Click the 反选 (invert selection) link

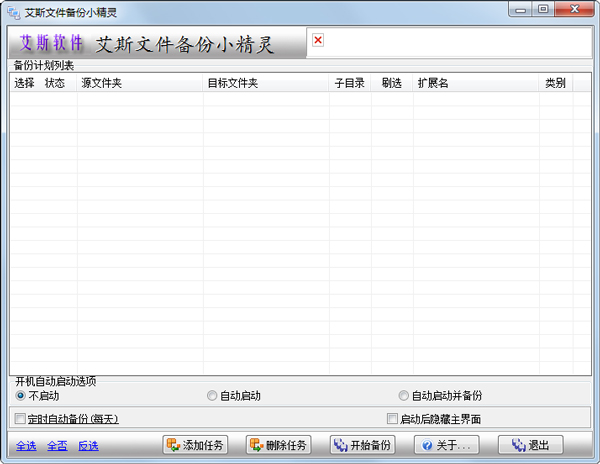88,446
